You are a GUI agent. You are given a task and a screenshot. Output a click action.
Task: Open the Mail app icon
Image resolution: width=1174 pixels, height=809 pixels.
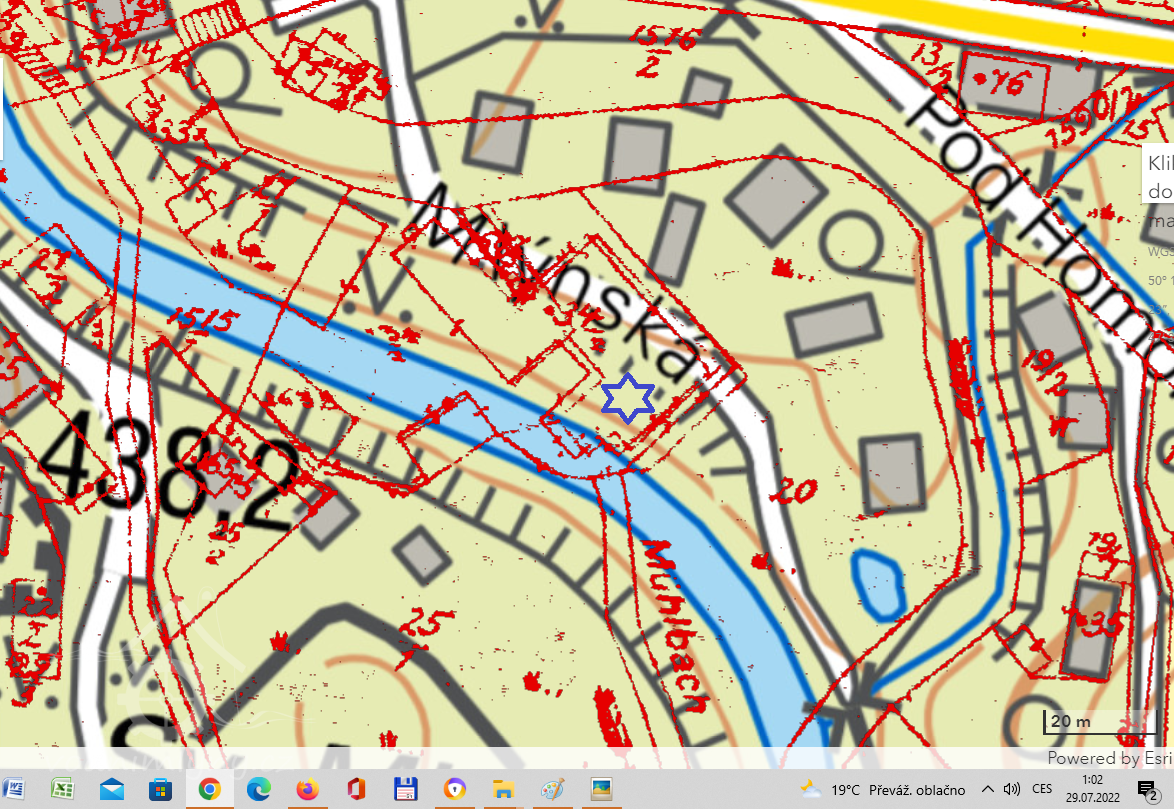tap(112, 789)
